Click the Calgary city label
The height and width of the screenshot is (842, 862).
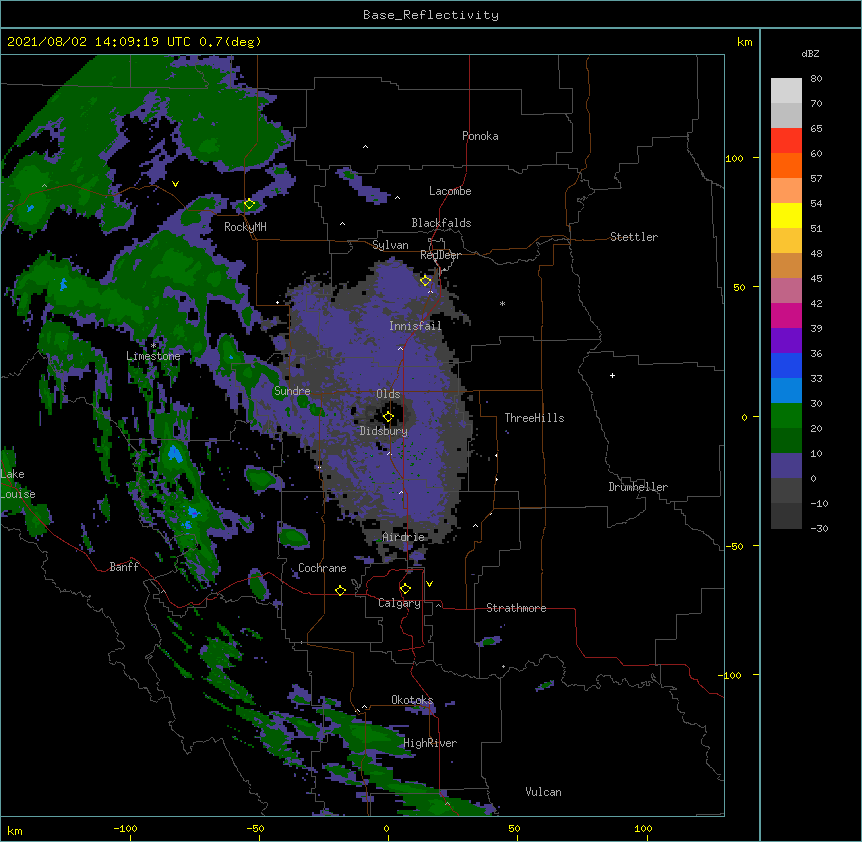point(400,603)
